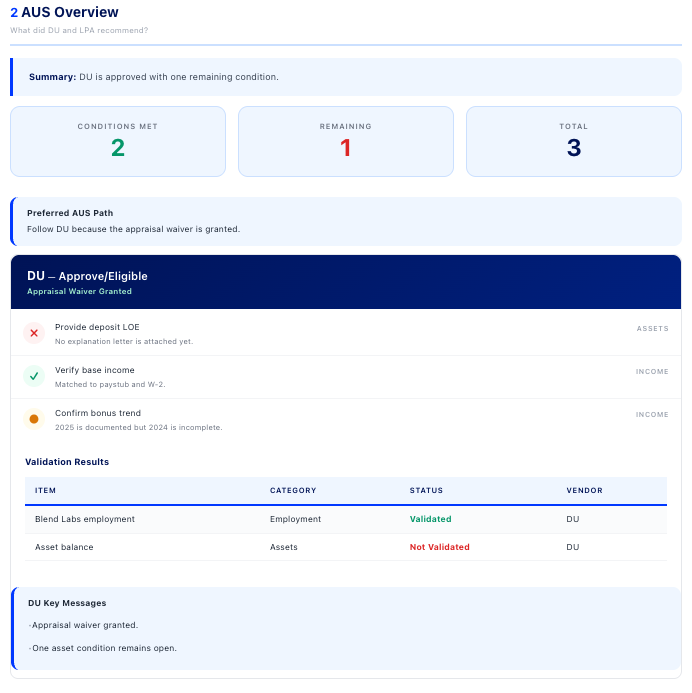The image size is (692, 693).
Task: Click the Validated status for Blend Labs
Action: coord(430,519)
